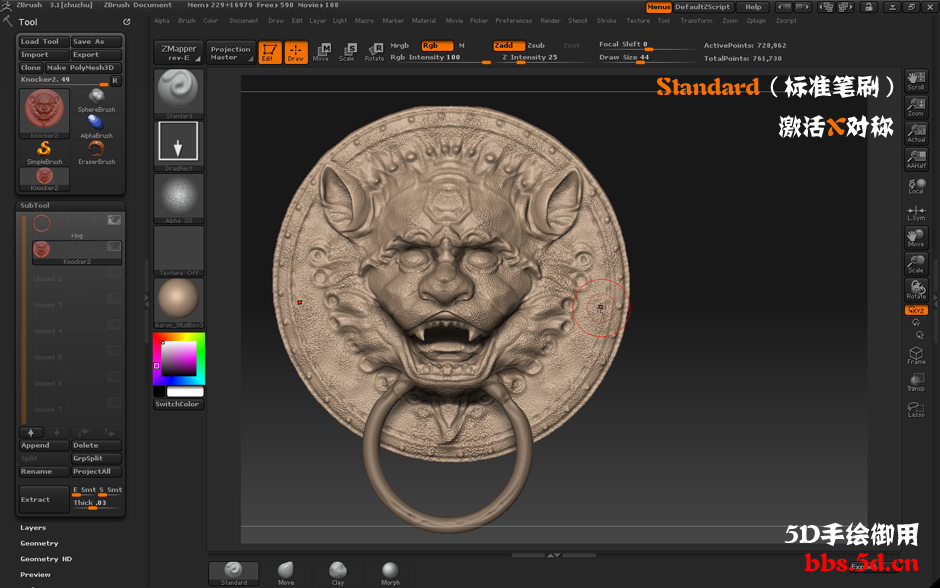
Task: Select the AlphaBrush tool
Action: point(97,127)
